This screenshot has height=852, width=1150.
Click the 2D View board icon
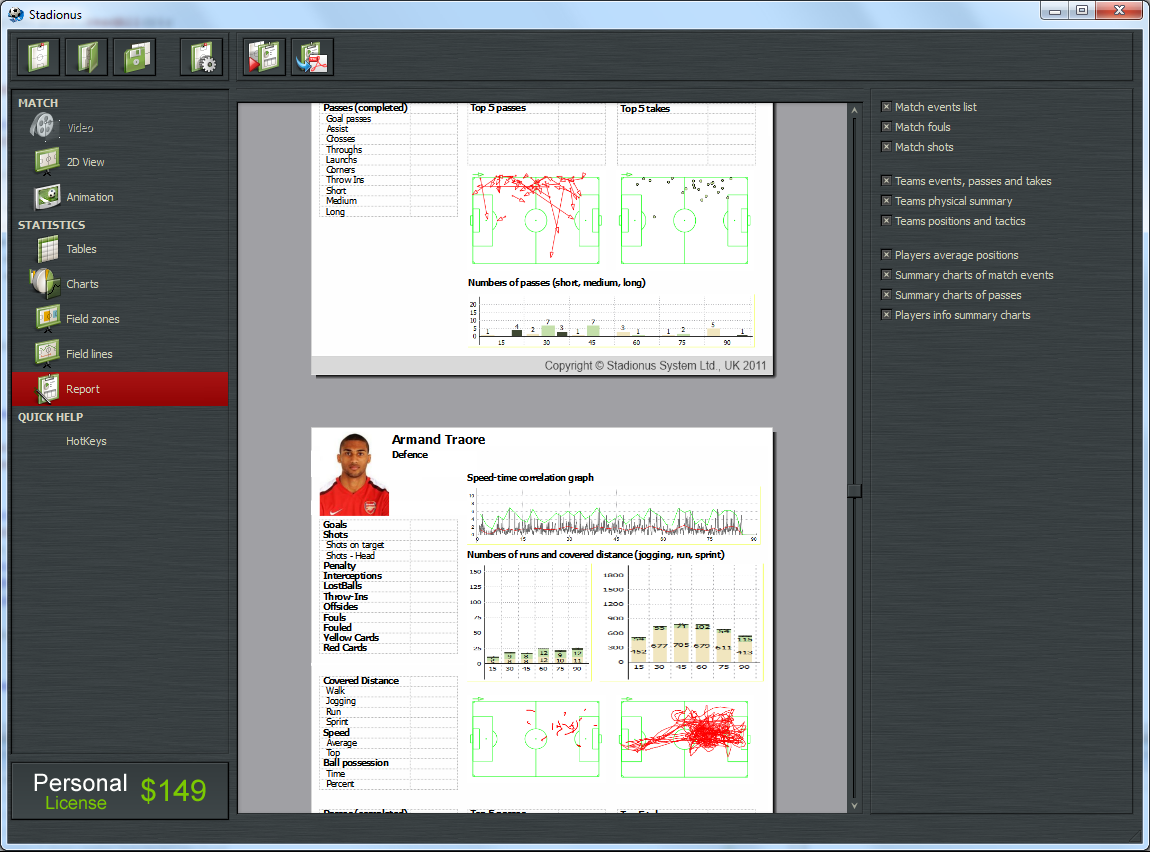pos(47,161)
